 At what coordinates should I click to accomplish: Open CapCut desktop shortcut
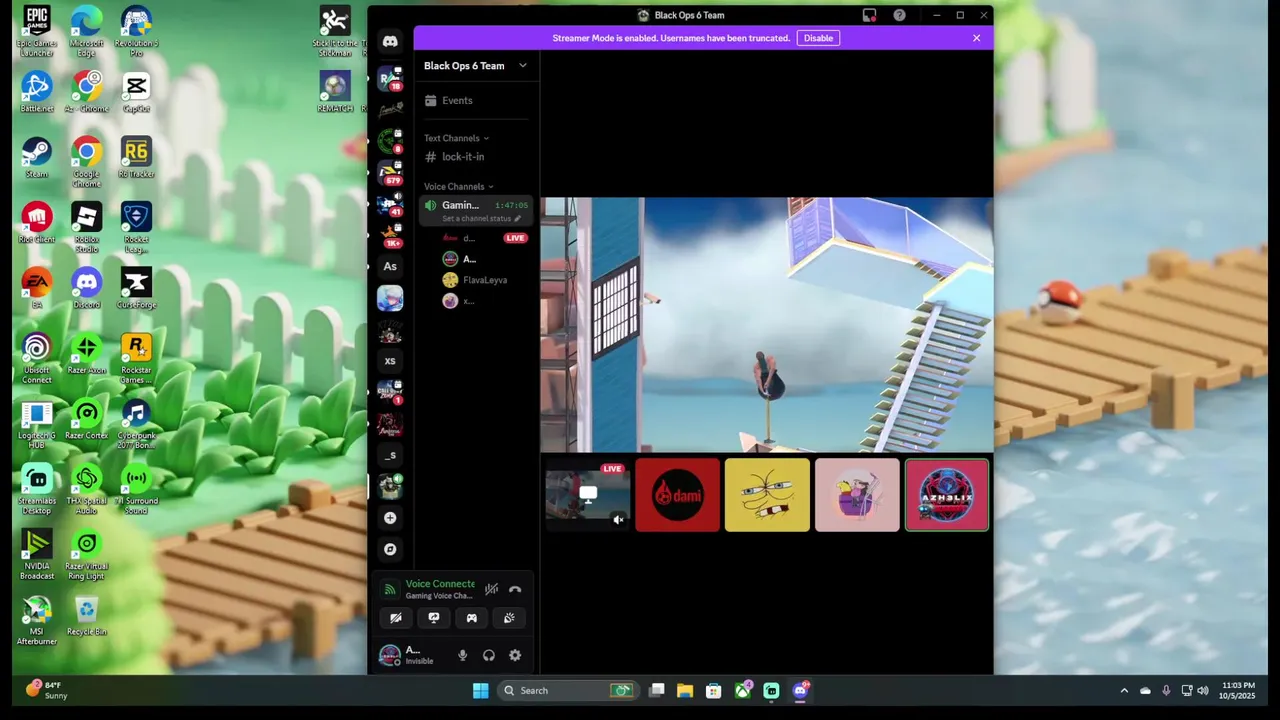[x=136, y=92]
